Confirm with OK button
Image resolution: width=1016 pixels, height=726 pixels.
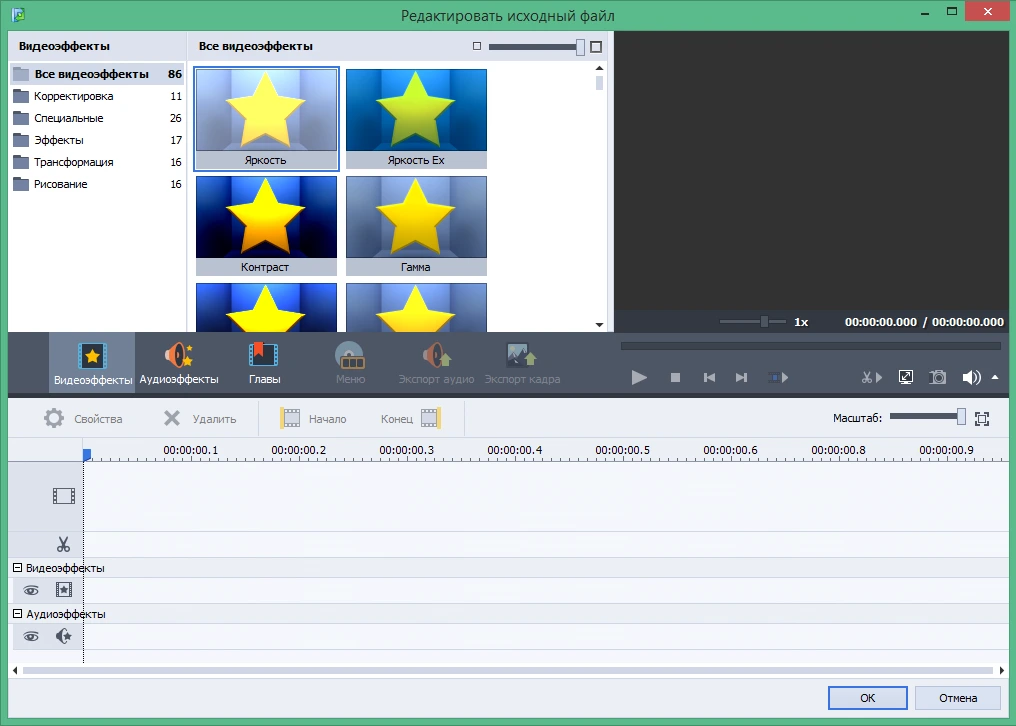pyautogui.click(x=868, y=698)
